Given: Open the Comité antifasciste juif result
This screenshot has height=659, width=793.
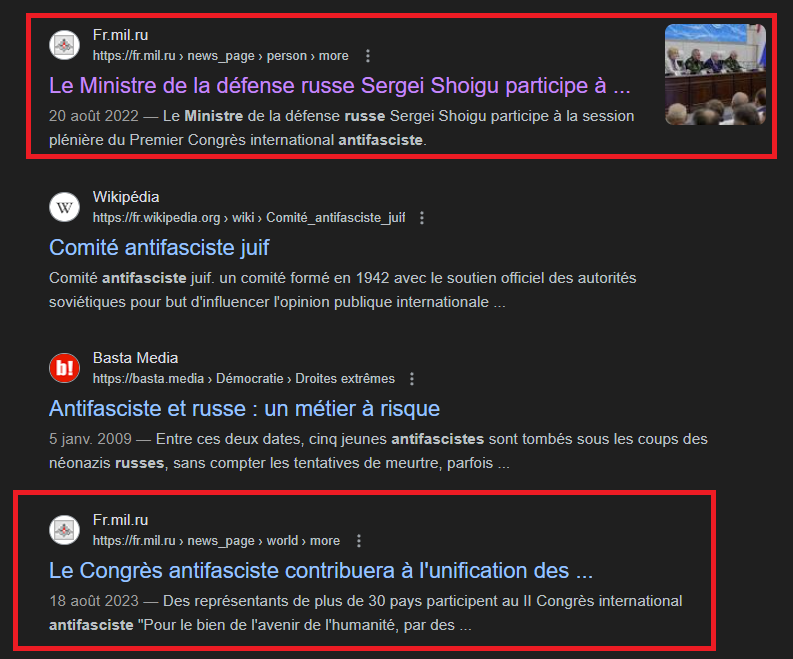Looking at the screenshot, I should pyautogui.click(x=159, y=248).
